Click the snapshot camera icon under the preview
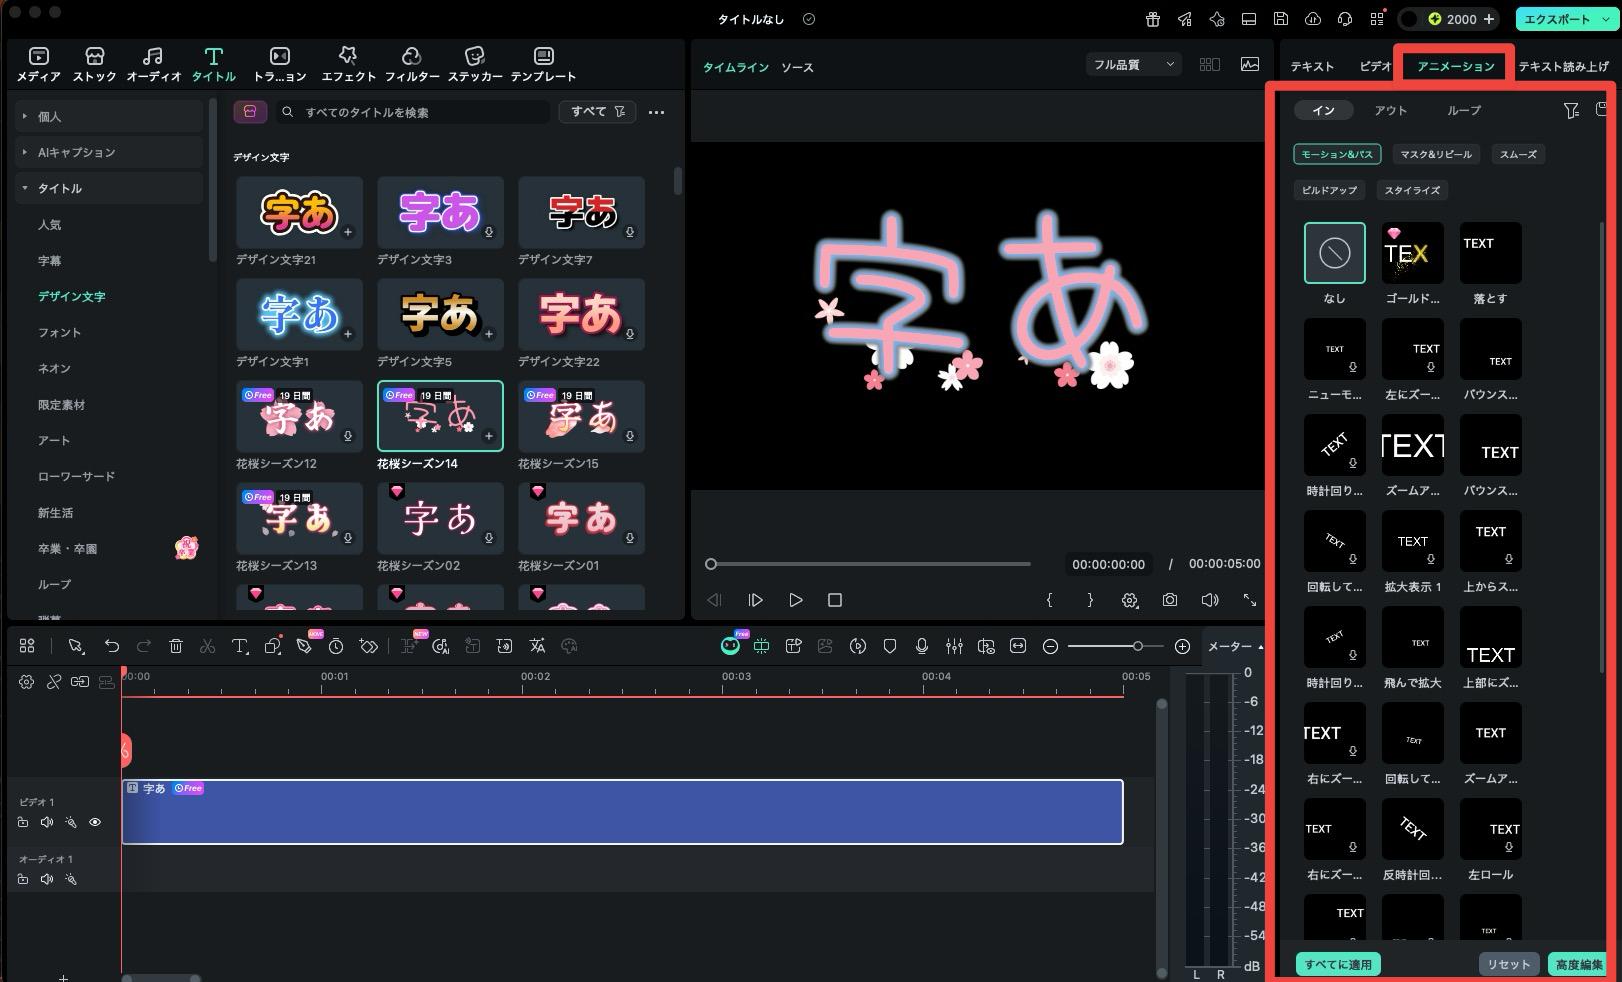Screen dimensions: 1622x982 [x=1169, y=600]
